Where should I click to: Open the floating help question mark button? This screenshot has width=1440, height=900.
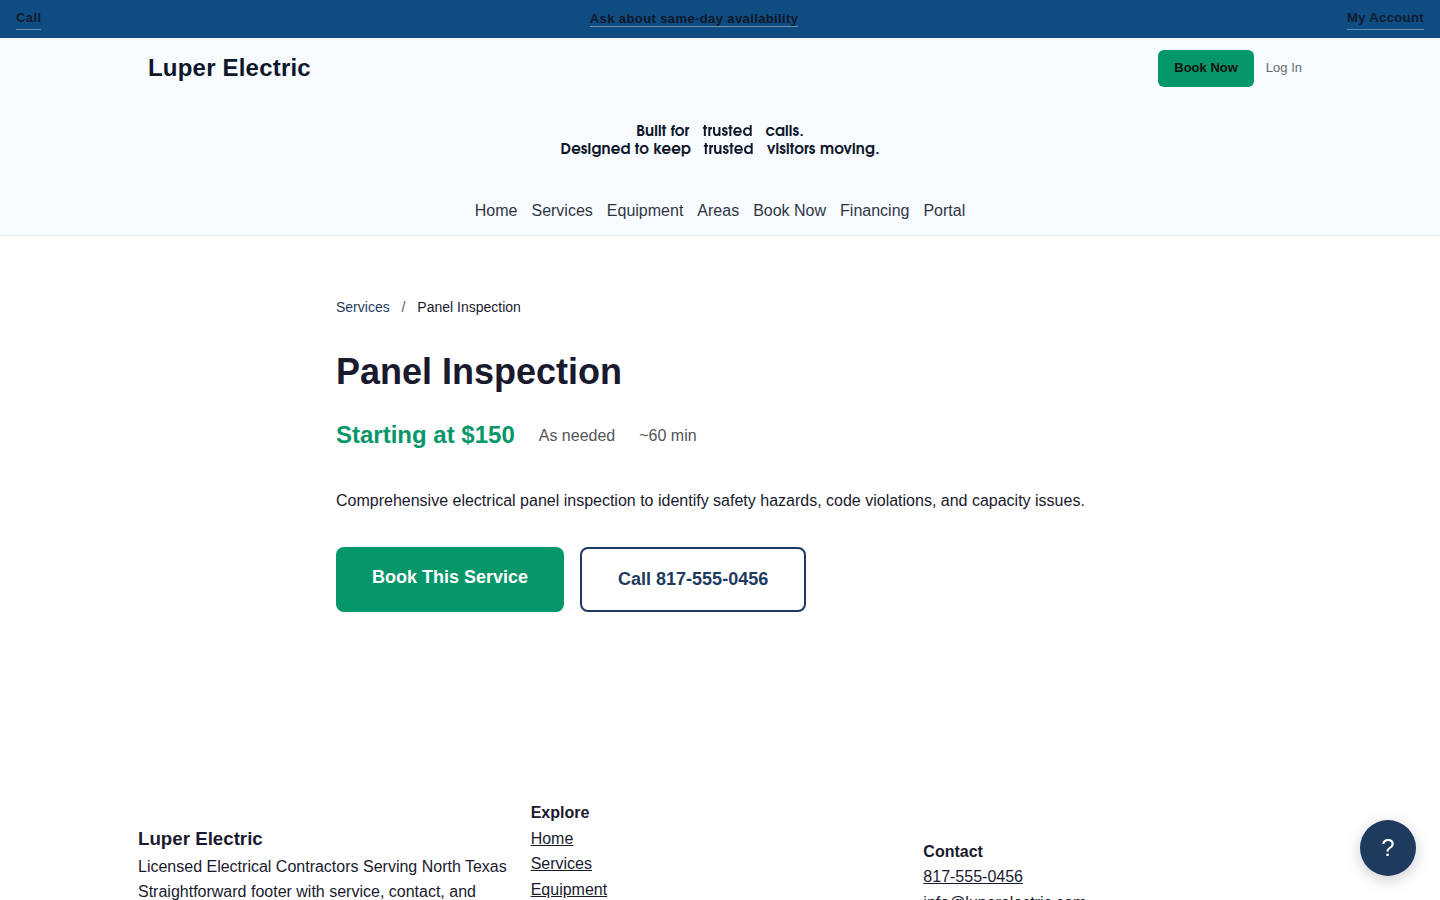pyautogui.click(x=1387, y=847)
